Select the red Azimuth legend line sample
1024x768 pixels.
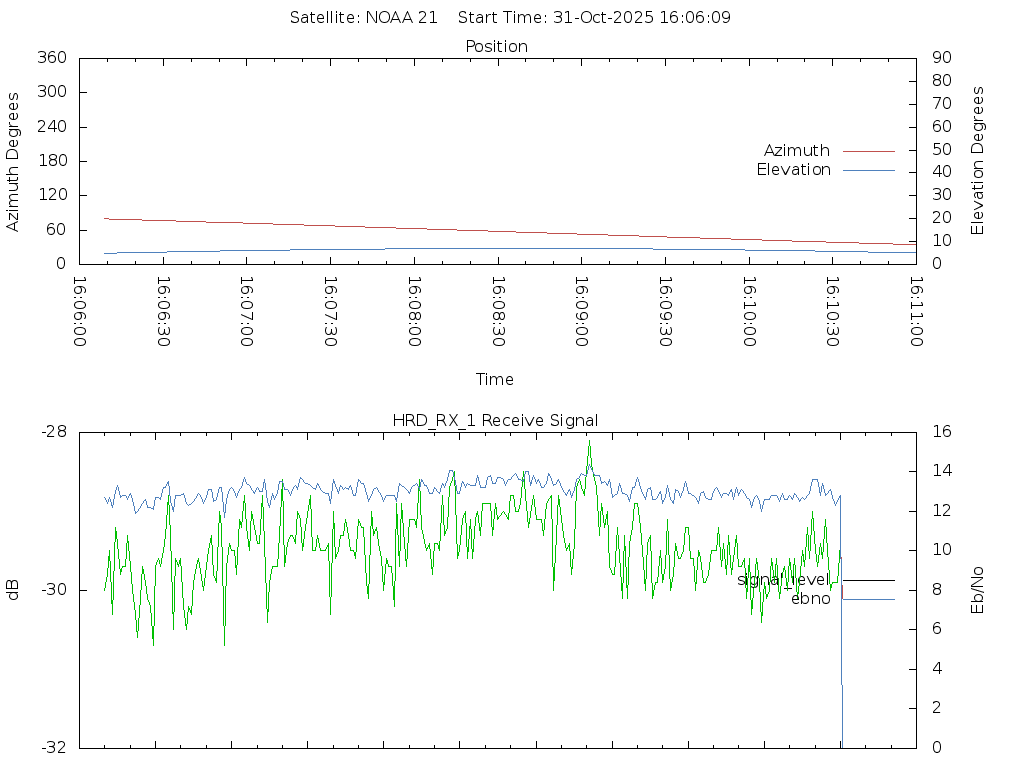tap(868, 151)
